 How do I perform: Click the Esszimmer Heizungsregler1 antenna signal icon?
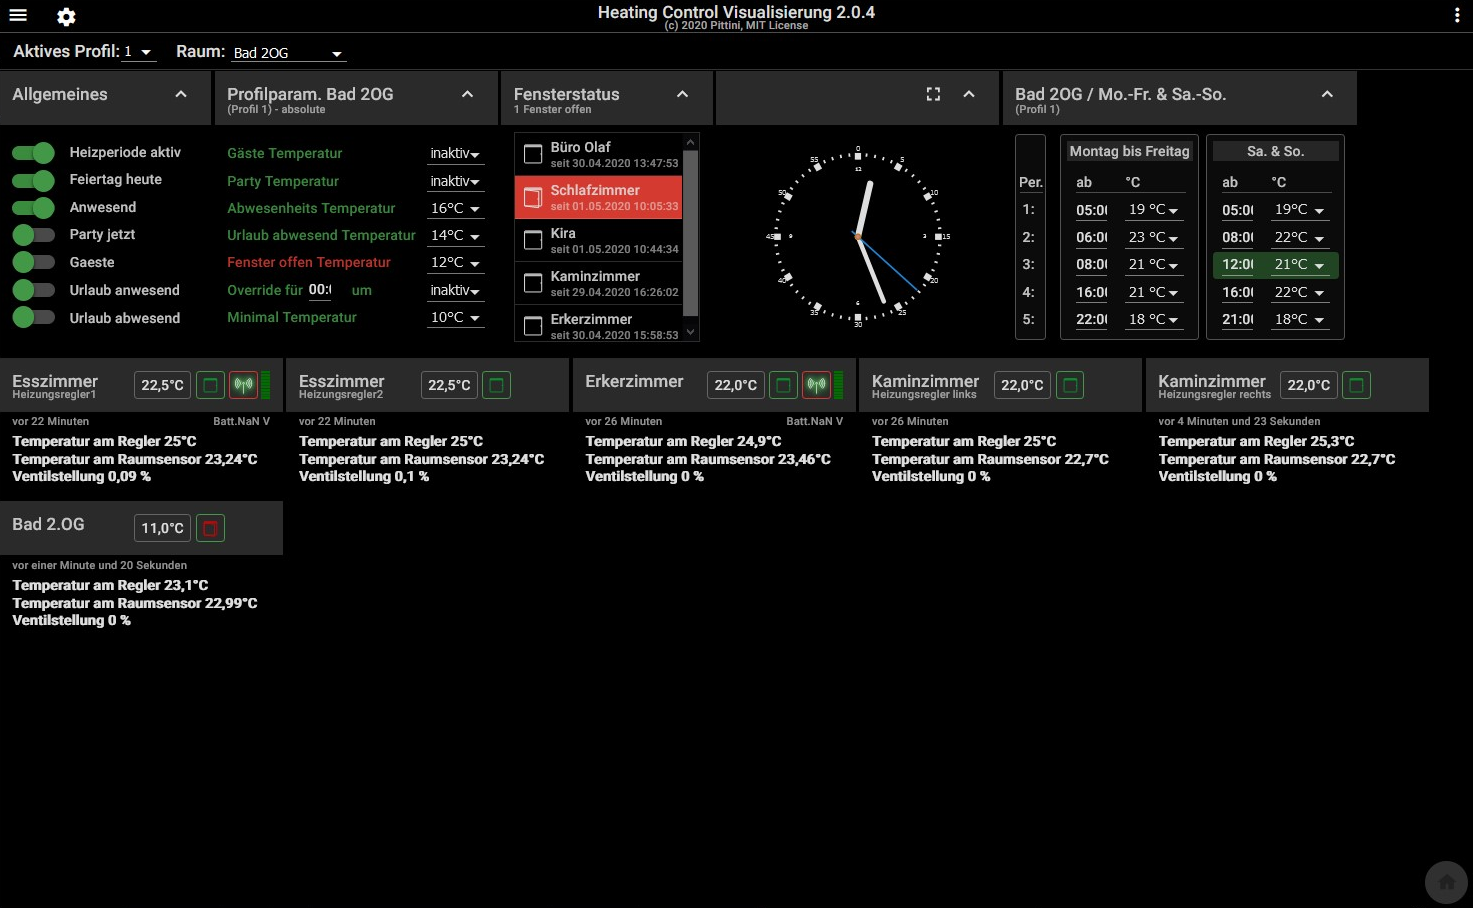[x=243, y=385]
